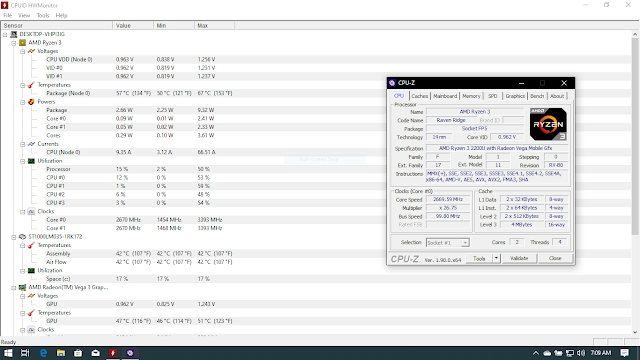Click the hard drive Utilization icon
640x360 pixels.
tap(31, 271)
